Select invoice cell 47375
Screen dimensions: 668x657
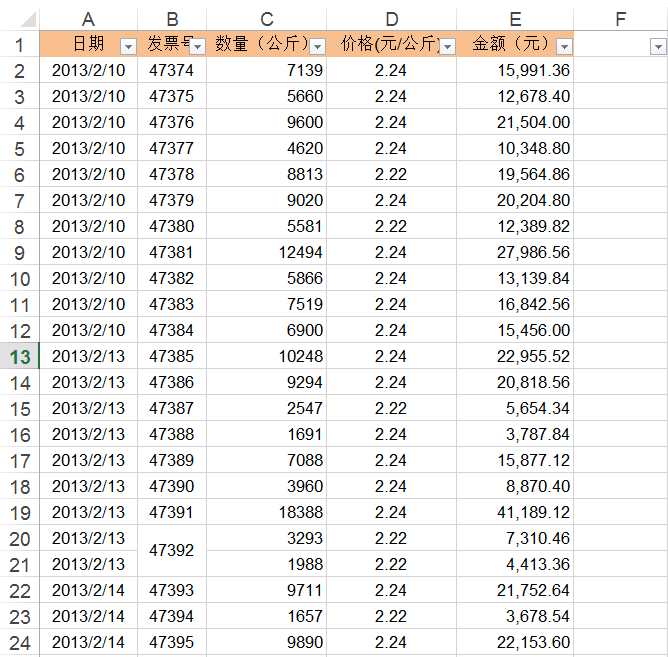[x=172, y=96]
